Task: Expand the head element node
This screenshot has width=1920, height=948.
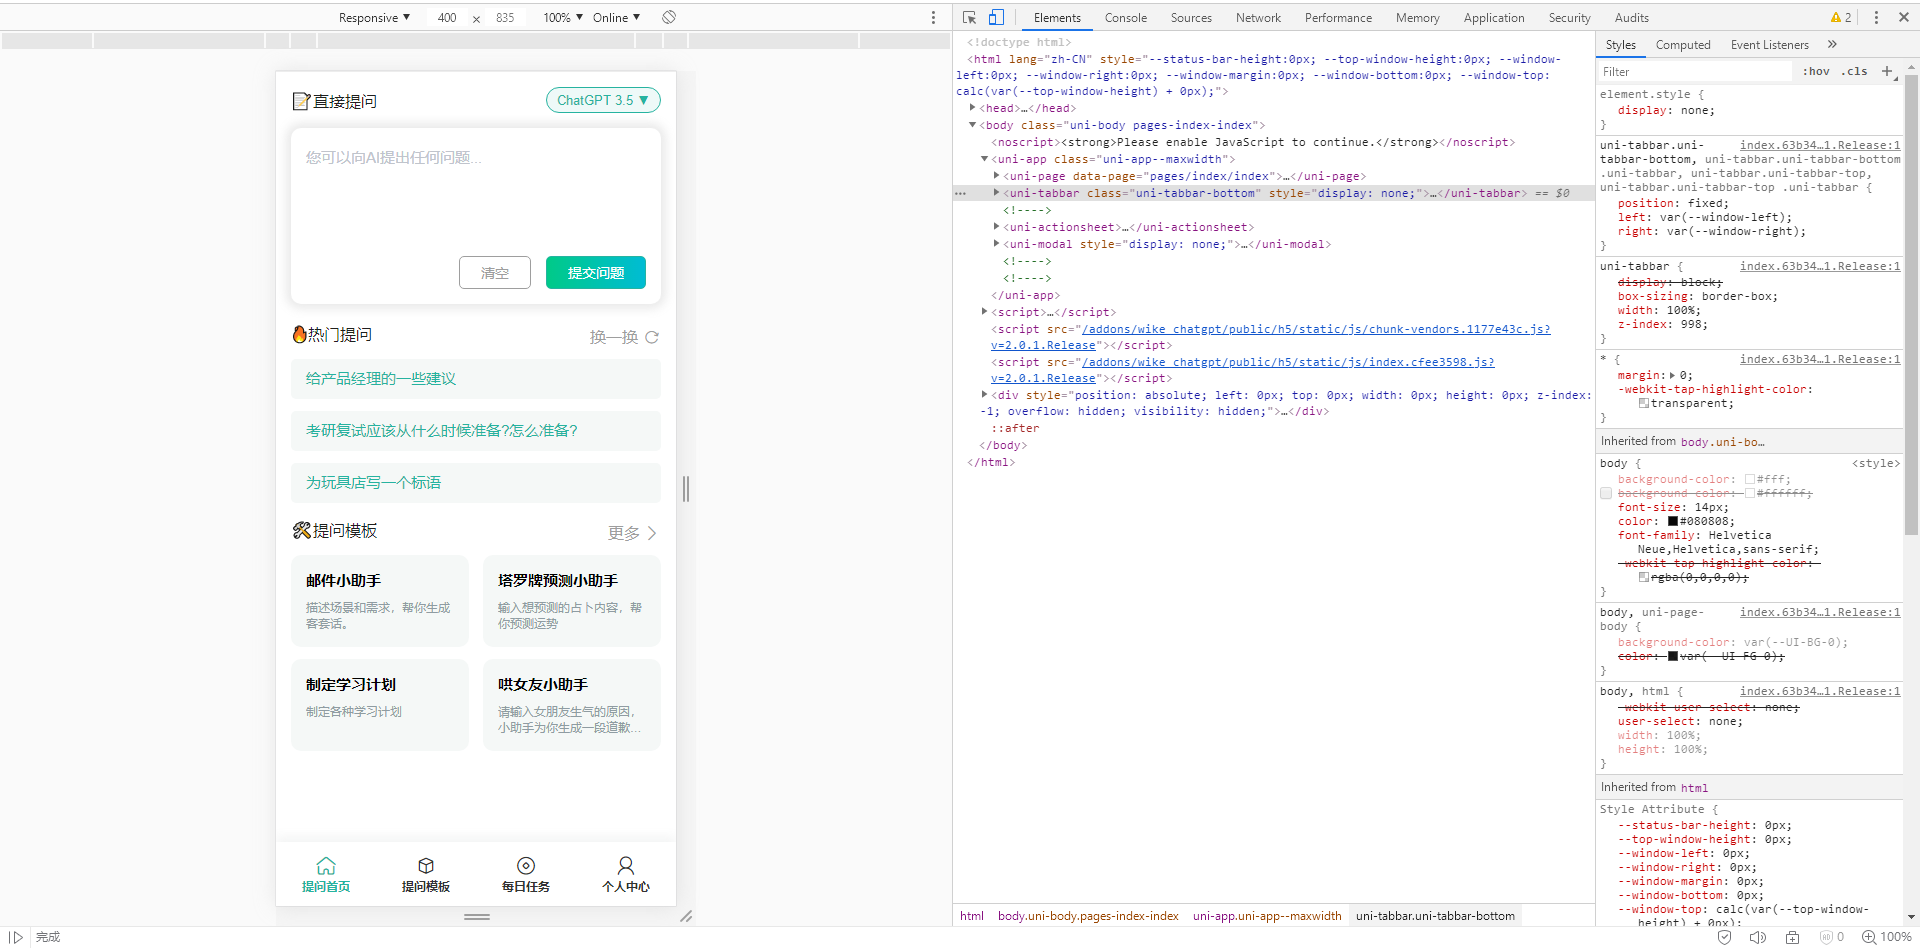Action: point(972,108)
